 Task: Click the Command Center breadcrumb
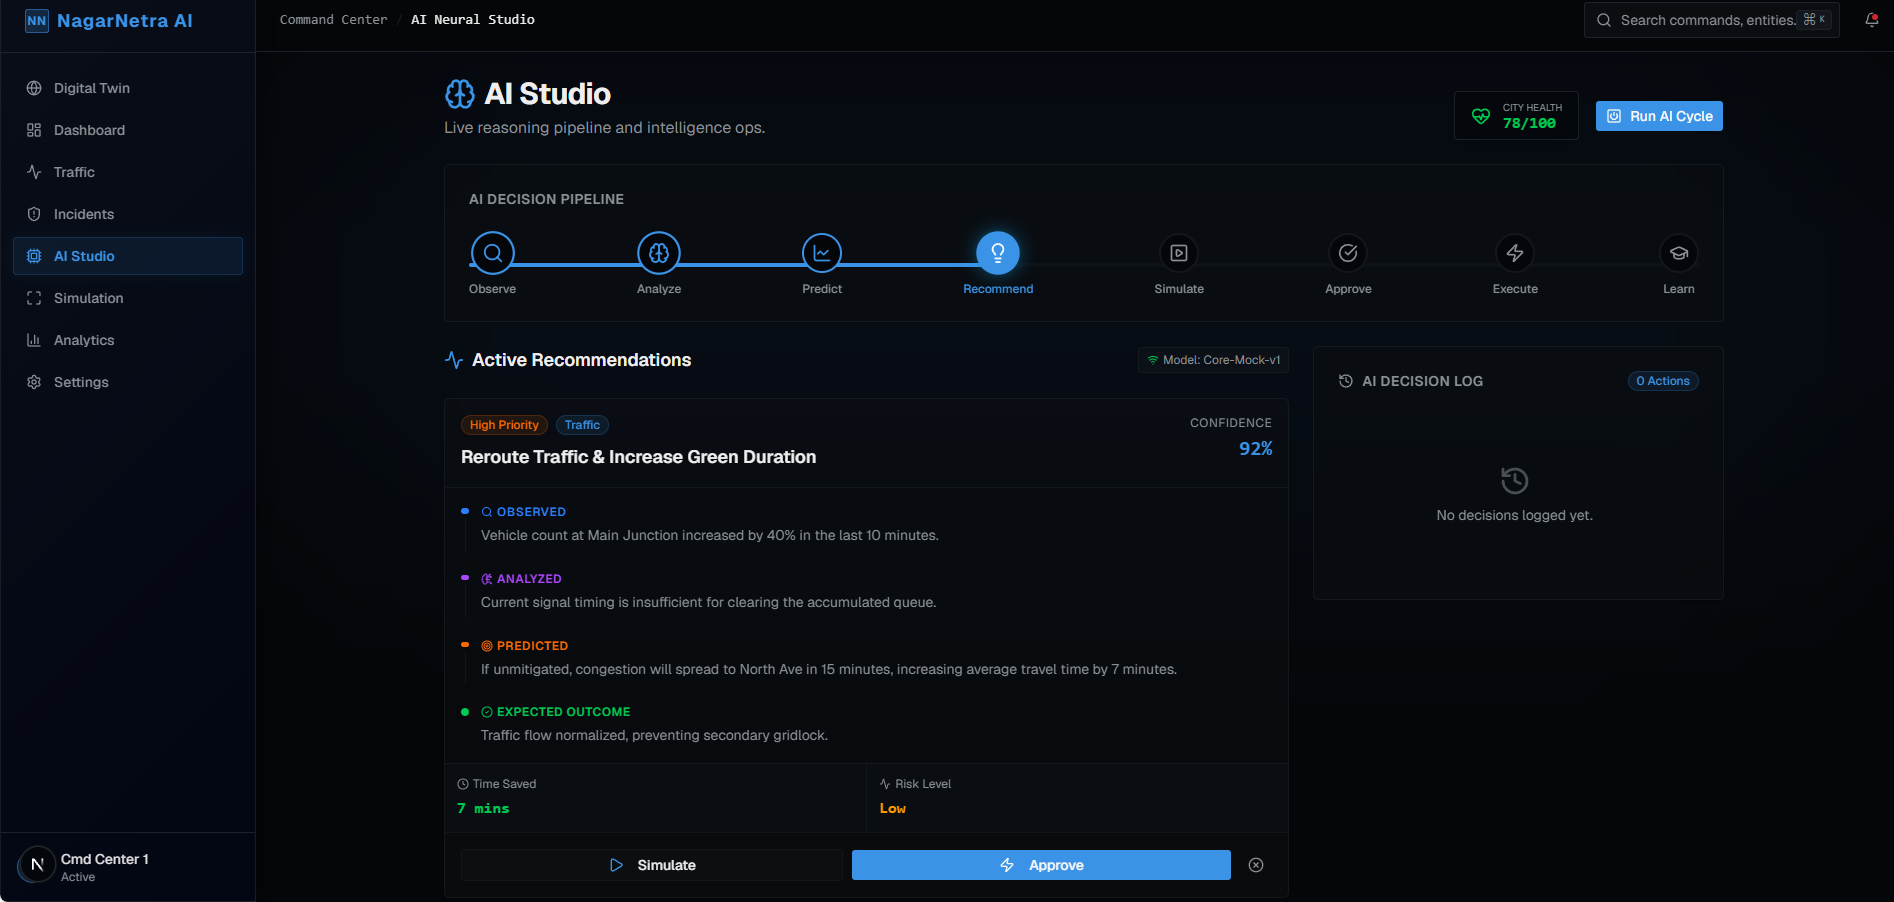333,20
